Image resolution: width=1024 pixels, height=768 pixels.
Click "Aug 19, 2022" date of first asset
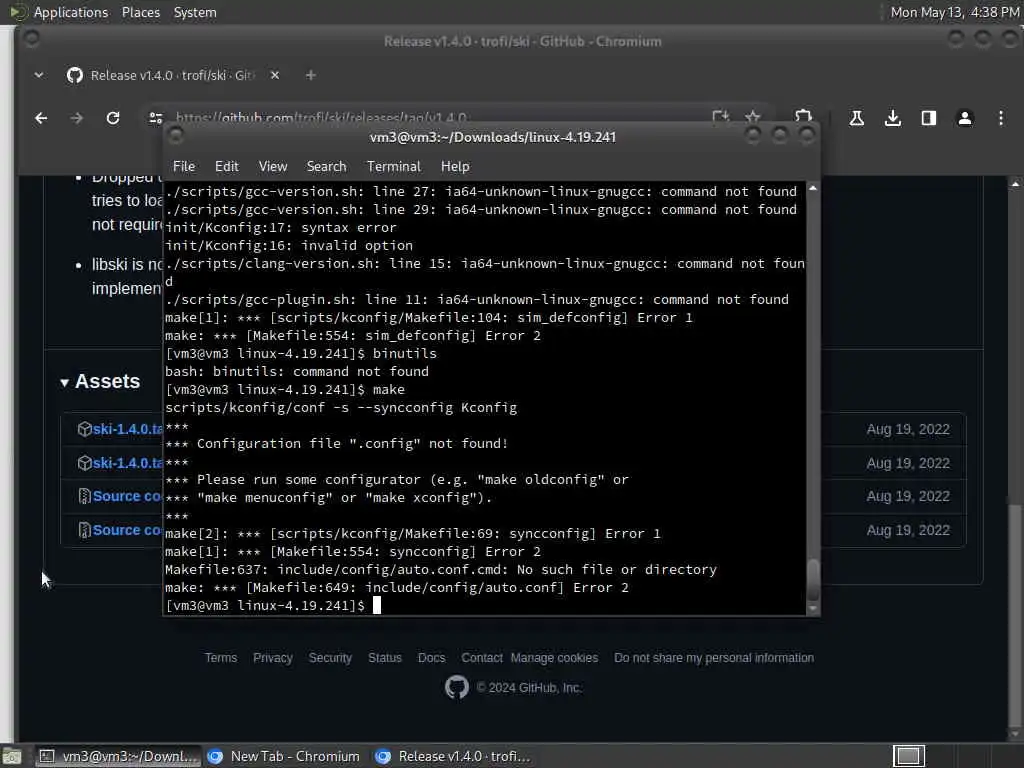coord(908,429)
